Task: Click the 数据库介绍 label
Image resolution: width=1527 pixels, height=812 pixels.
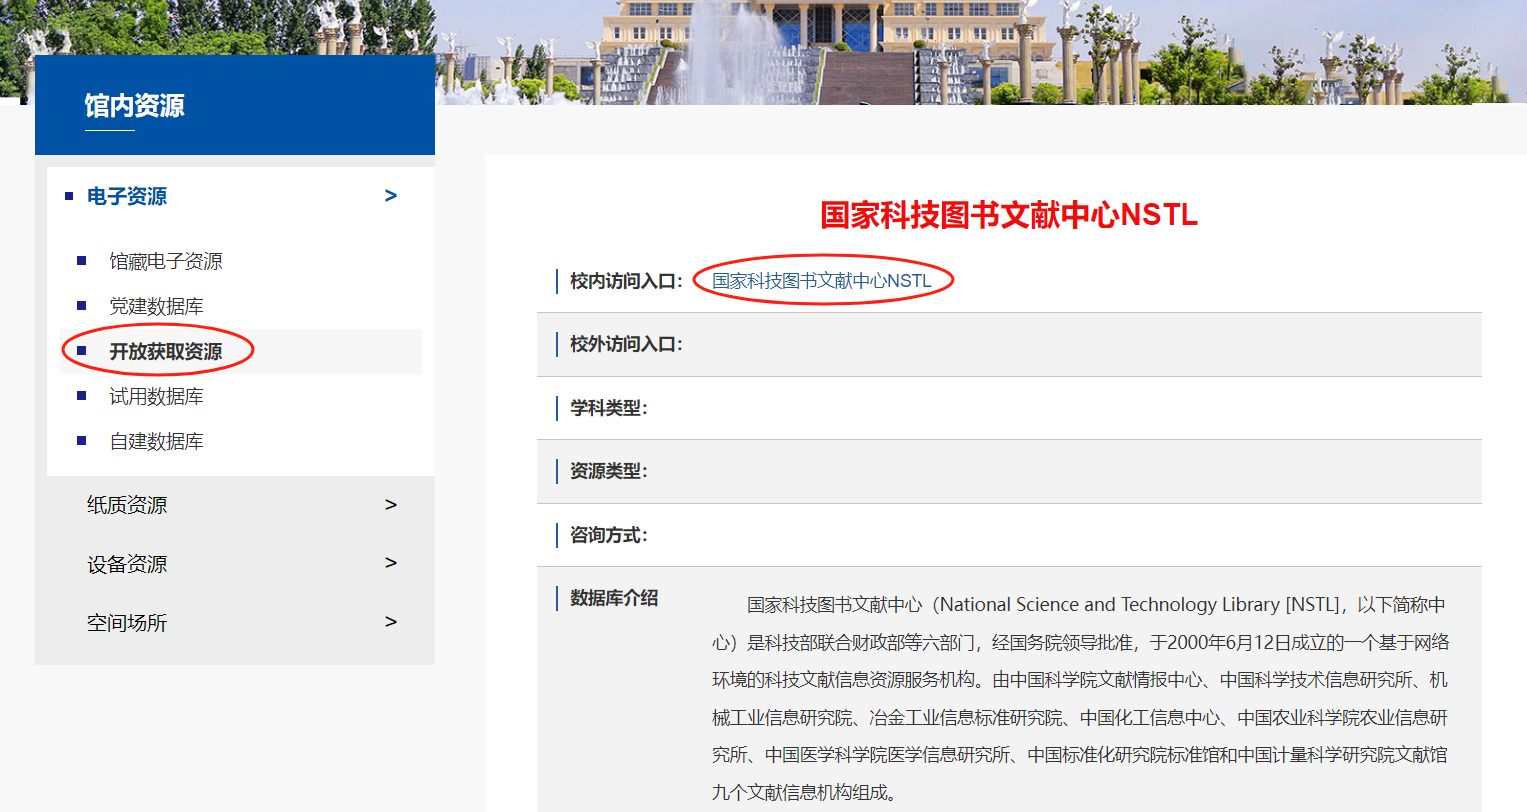Action: click(614, 598)
